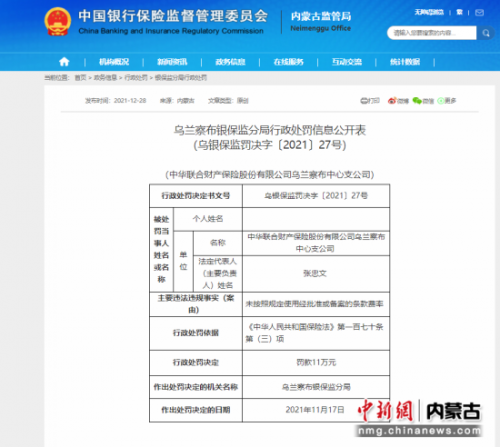Open the 新闻资讯 menu

pyautogui.click(x=172, y=62)
